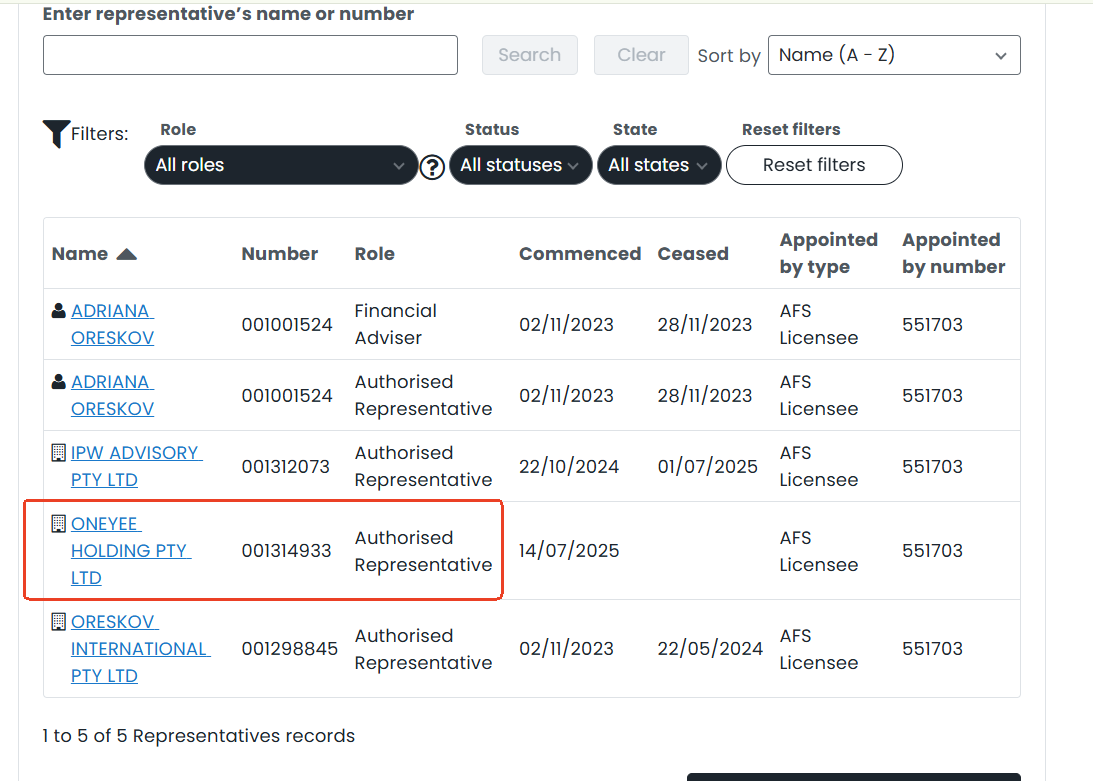1093x781 pixels.
Task: Click person icon beside Adriana Oreskov Financial Adviser
Action: point(59,311)
